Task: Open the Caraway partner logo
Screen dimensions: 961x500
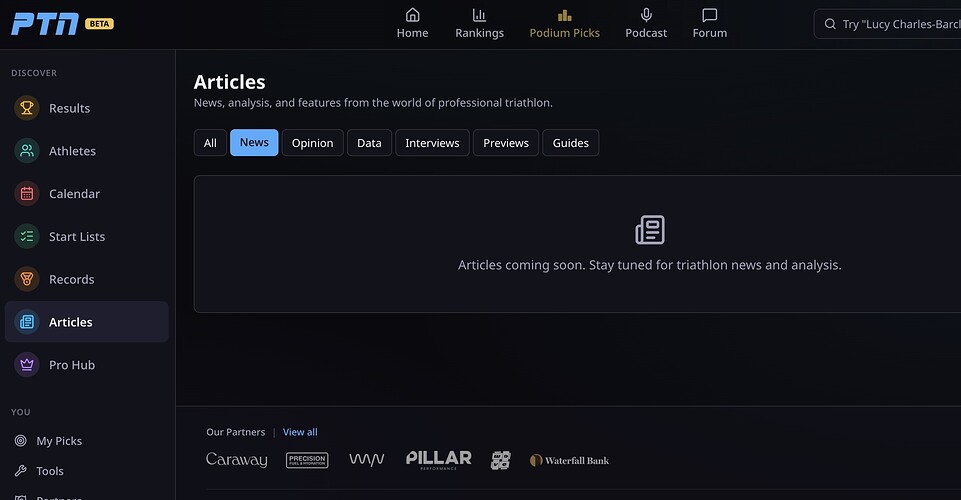Action: click(x=236, y=460)
